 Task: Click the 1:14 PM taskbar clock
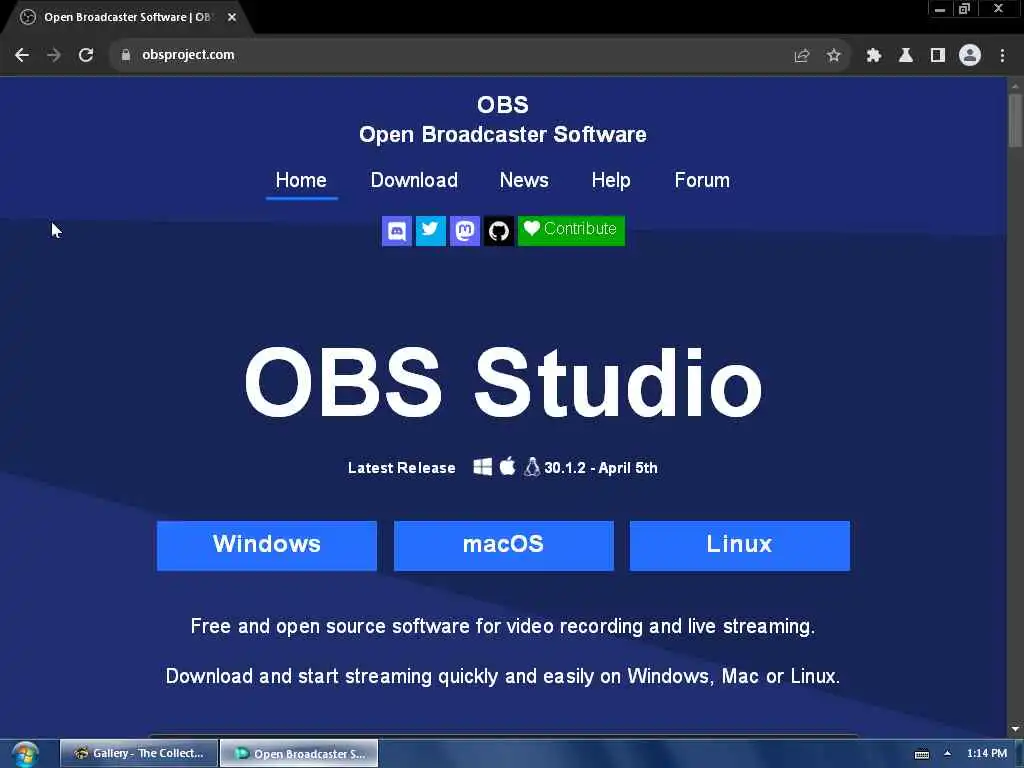point(987,754)
